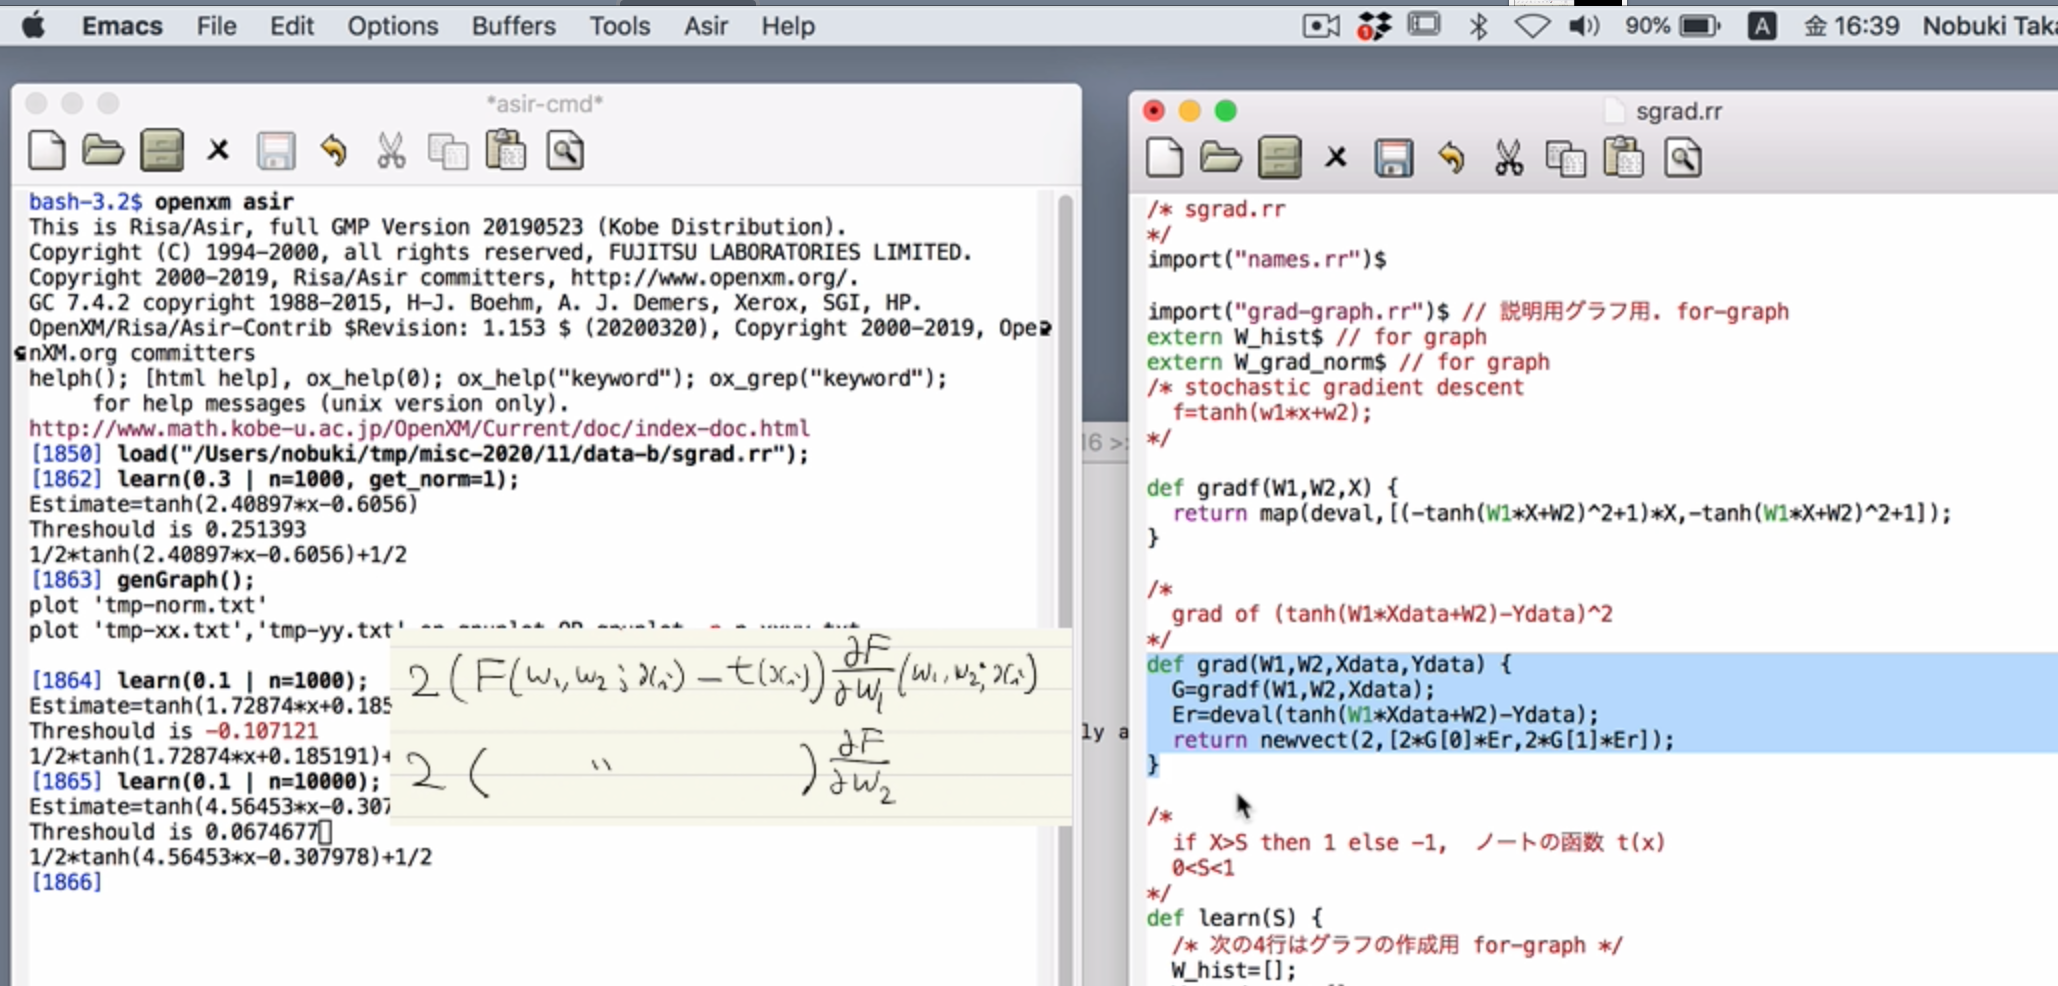Click Undo arrow icon in asir-cmd toolbar
The image size is (2058, 986).
333,152
